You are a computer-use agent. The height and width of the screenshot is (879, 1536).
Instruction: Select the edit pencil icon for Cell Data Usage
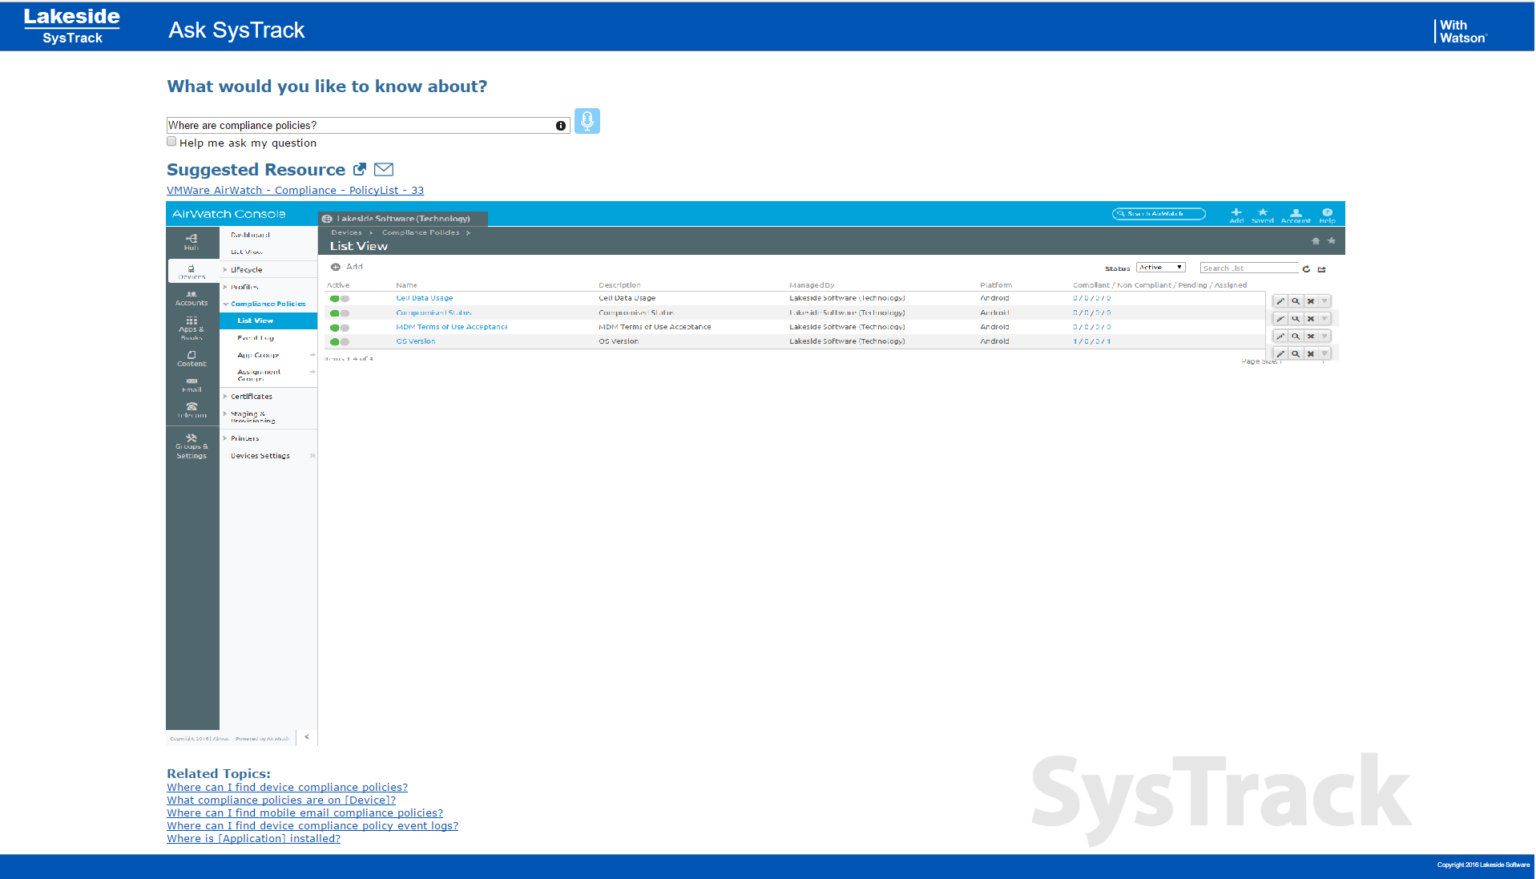click(1280, 300)
